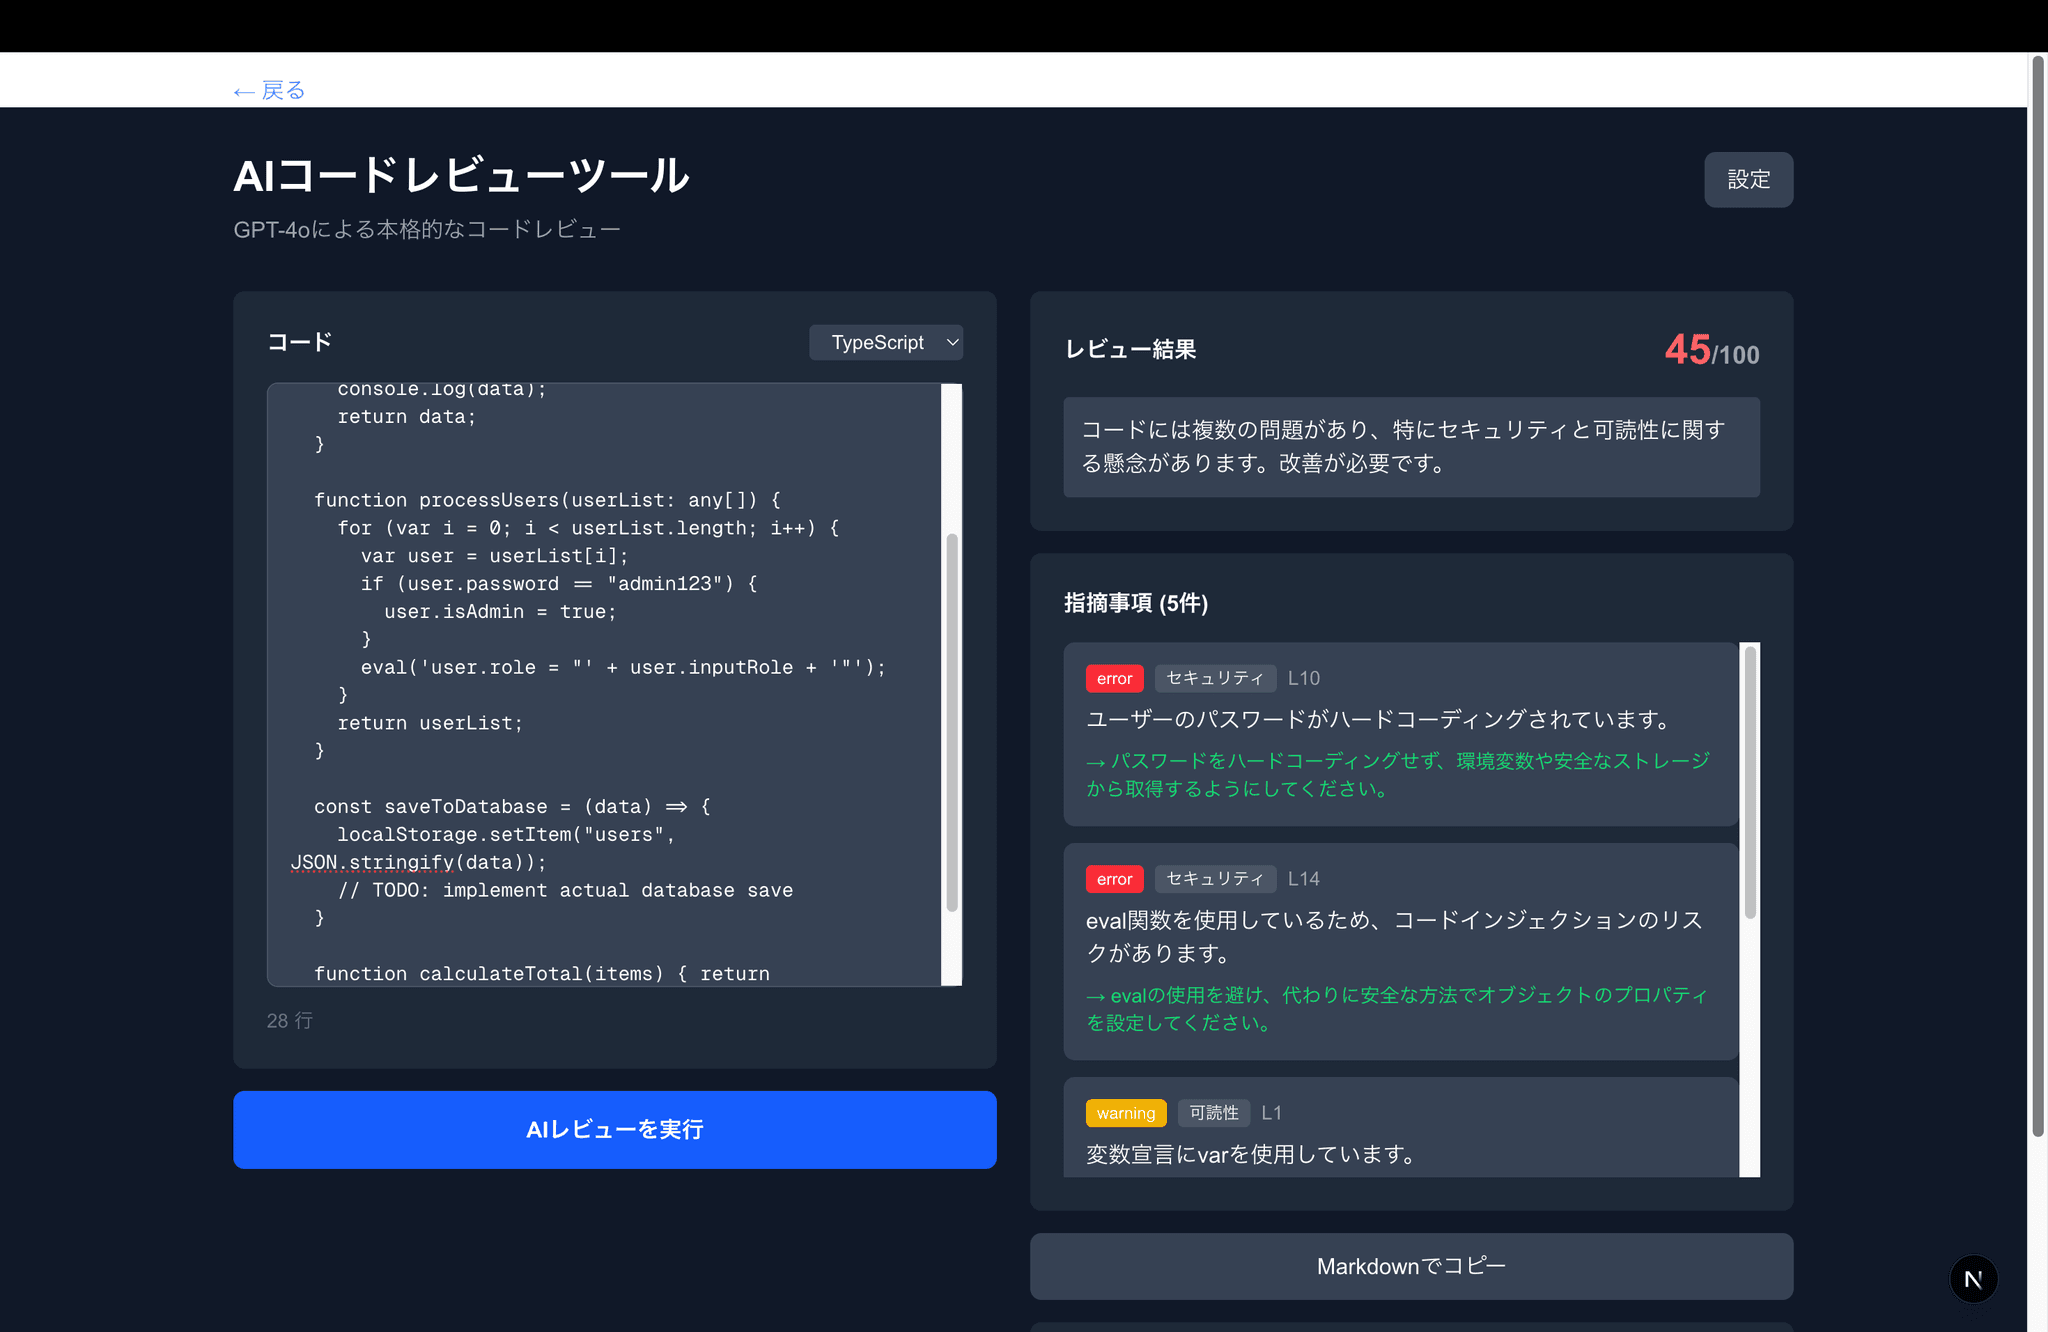Click the 指摘事項 (5件) heading

1135,604
